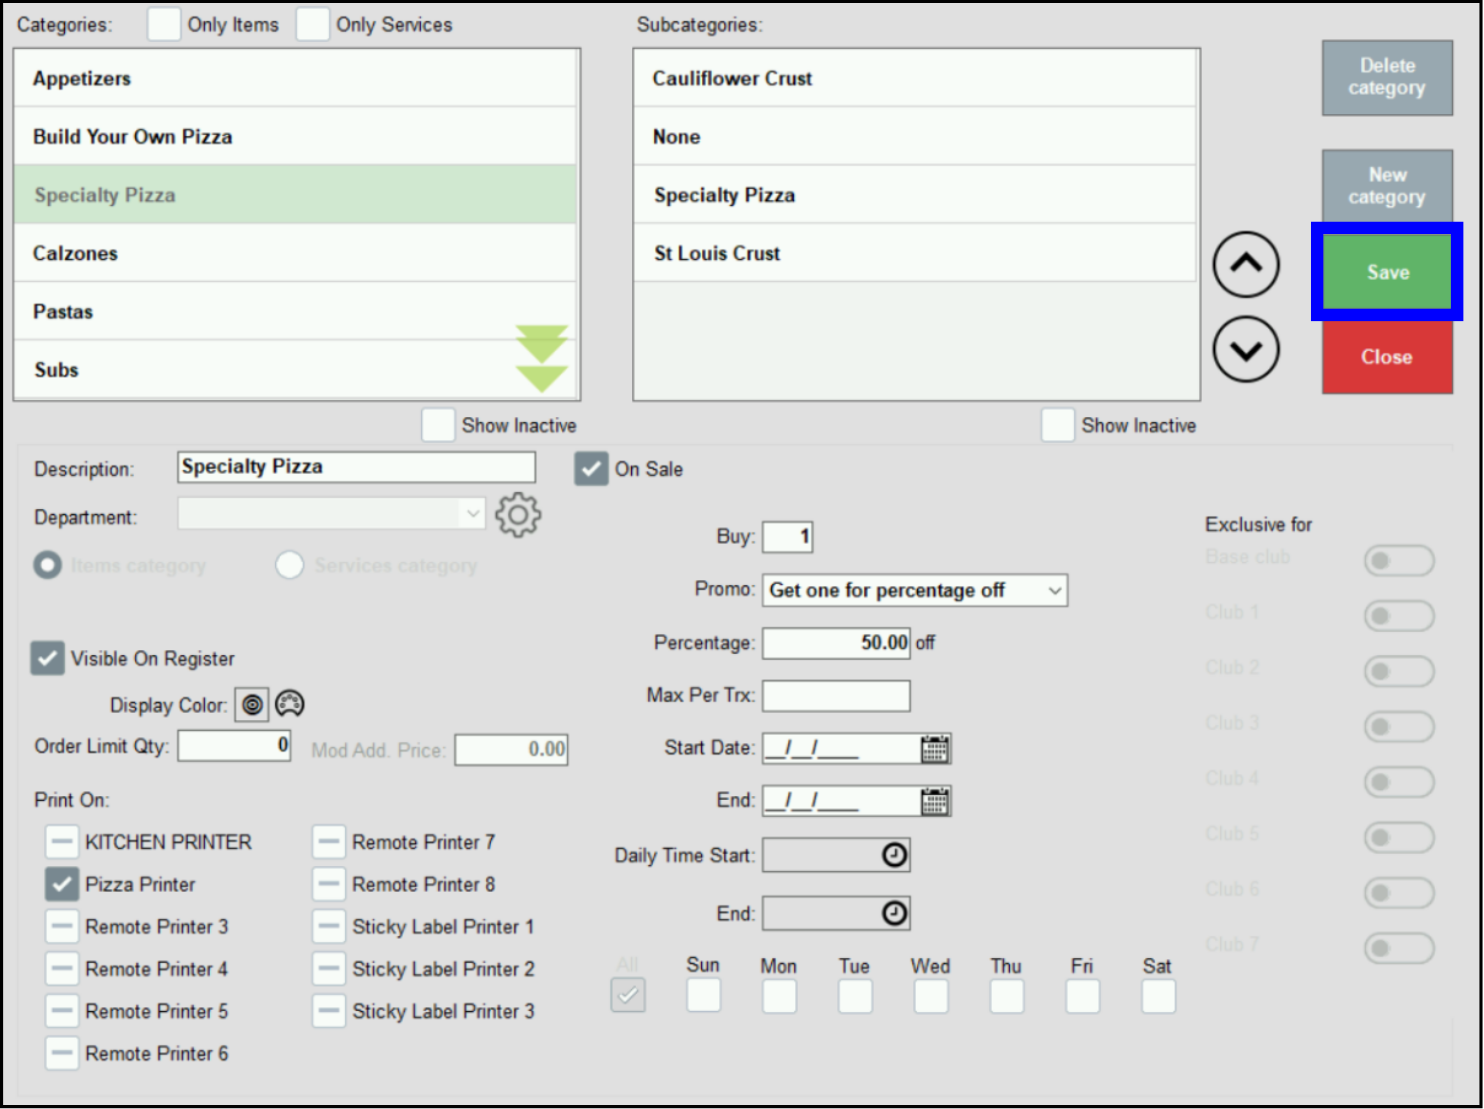Screen dimensions: 1484x1109
Task: Enable KITCHEN PRINTER checkbox
Action: click(62, 842)
